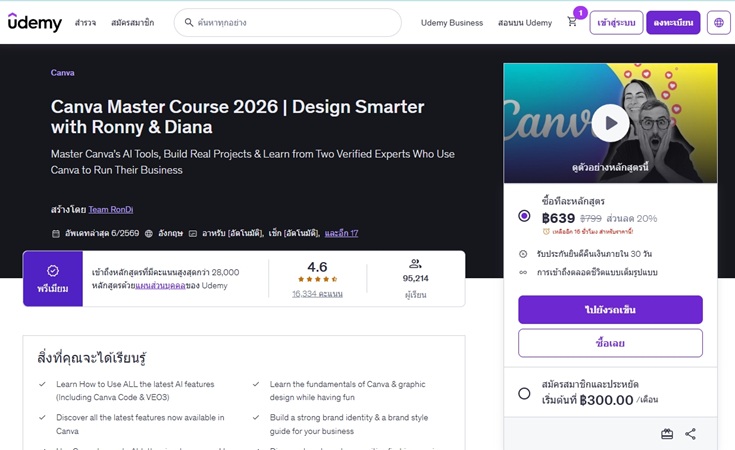Click the 4.6 rating value
This screenshot has width=735, height=450.
click(317, 267)
